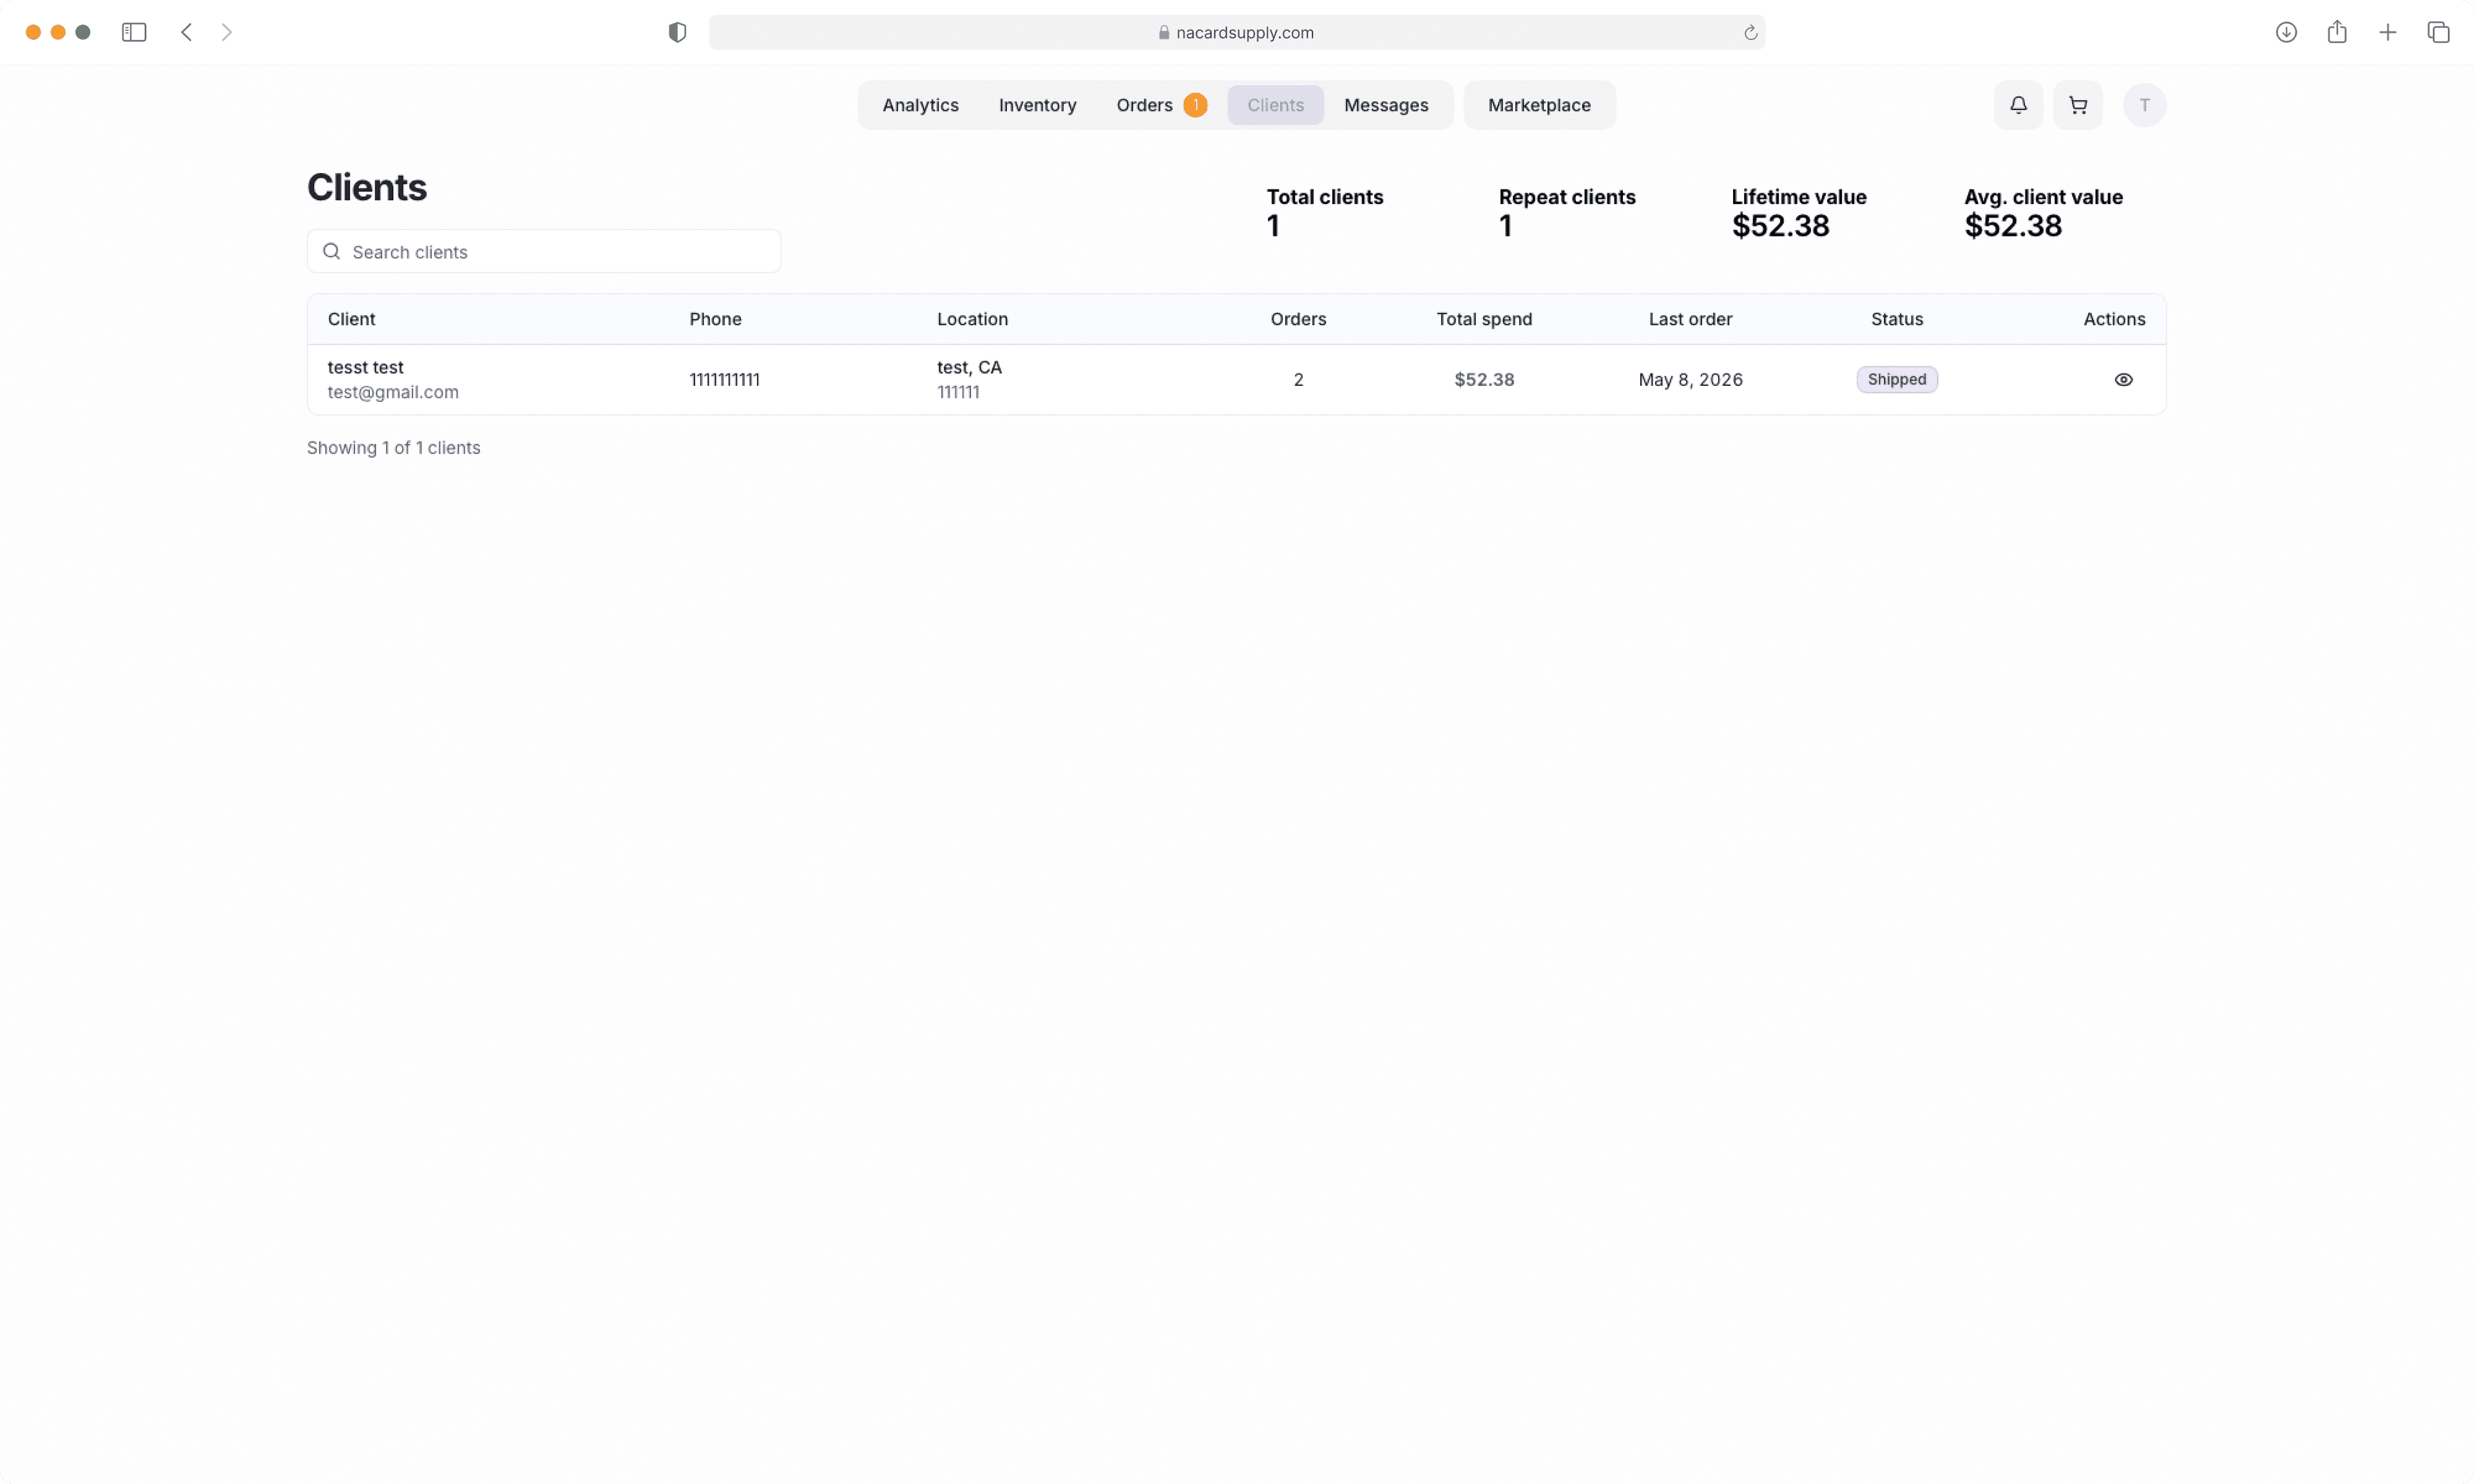Viewport: 2474px width, 1484px height.
Task: Click the privacy shield icon
Action: [x=677, y=32]
